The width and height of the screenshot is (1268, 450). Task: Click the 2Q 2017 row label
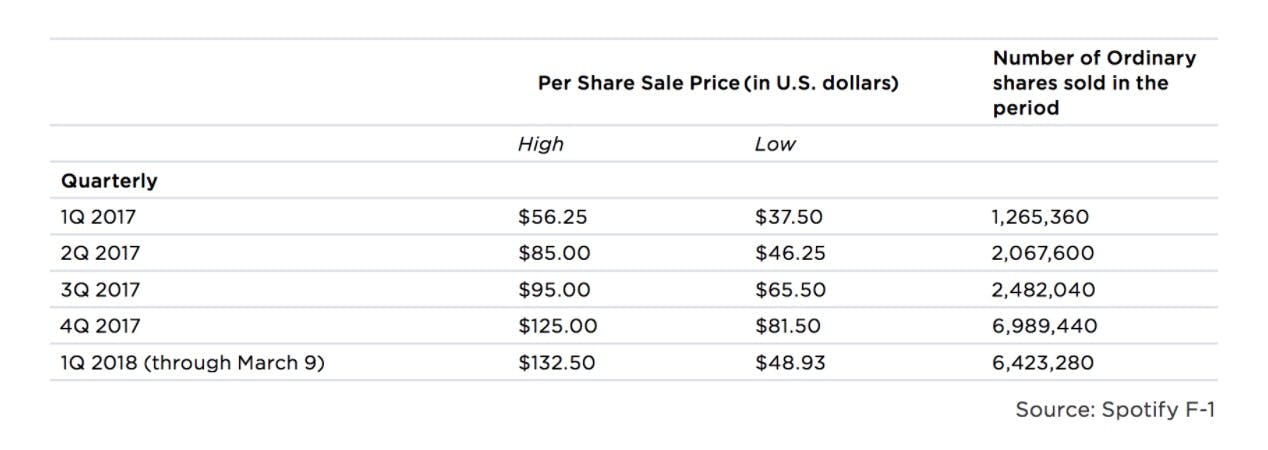100,253
